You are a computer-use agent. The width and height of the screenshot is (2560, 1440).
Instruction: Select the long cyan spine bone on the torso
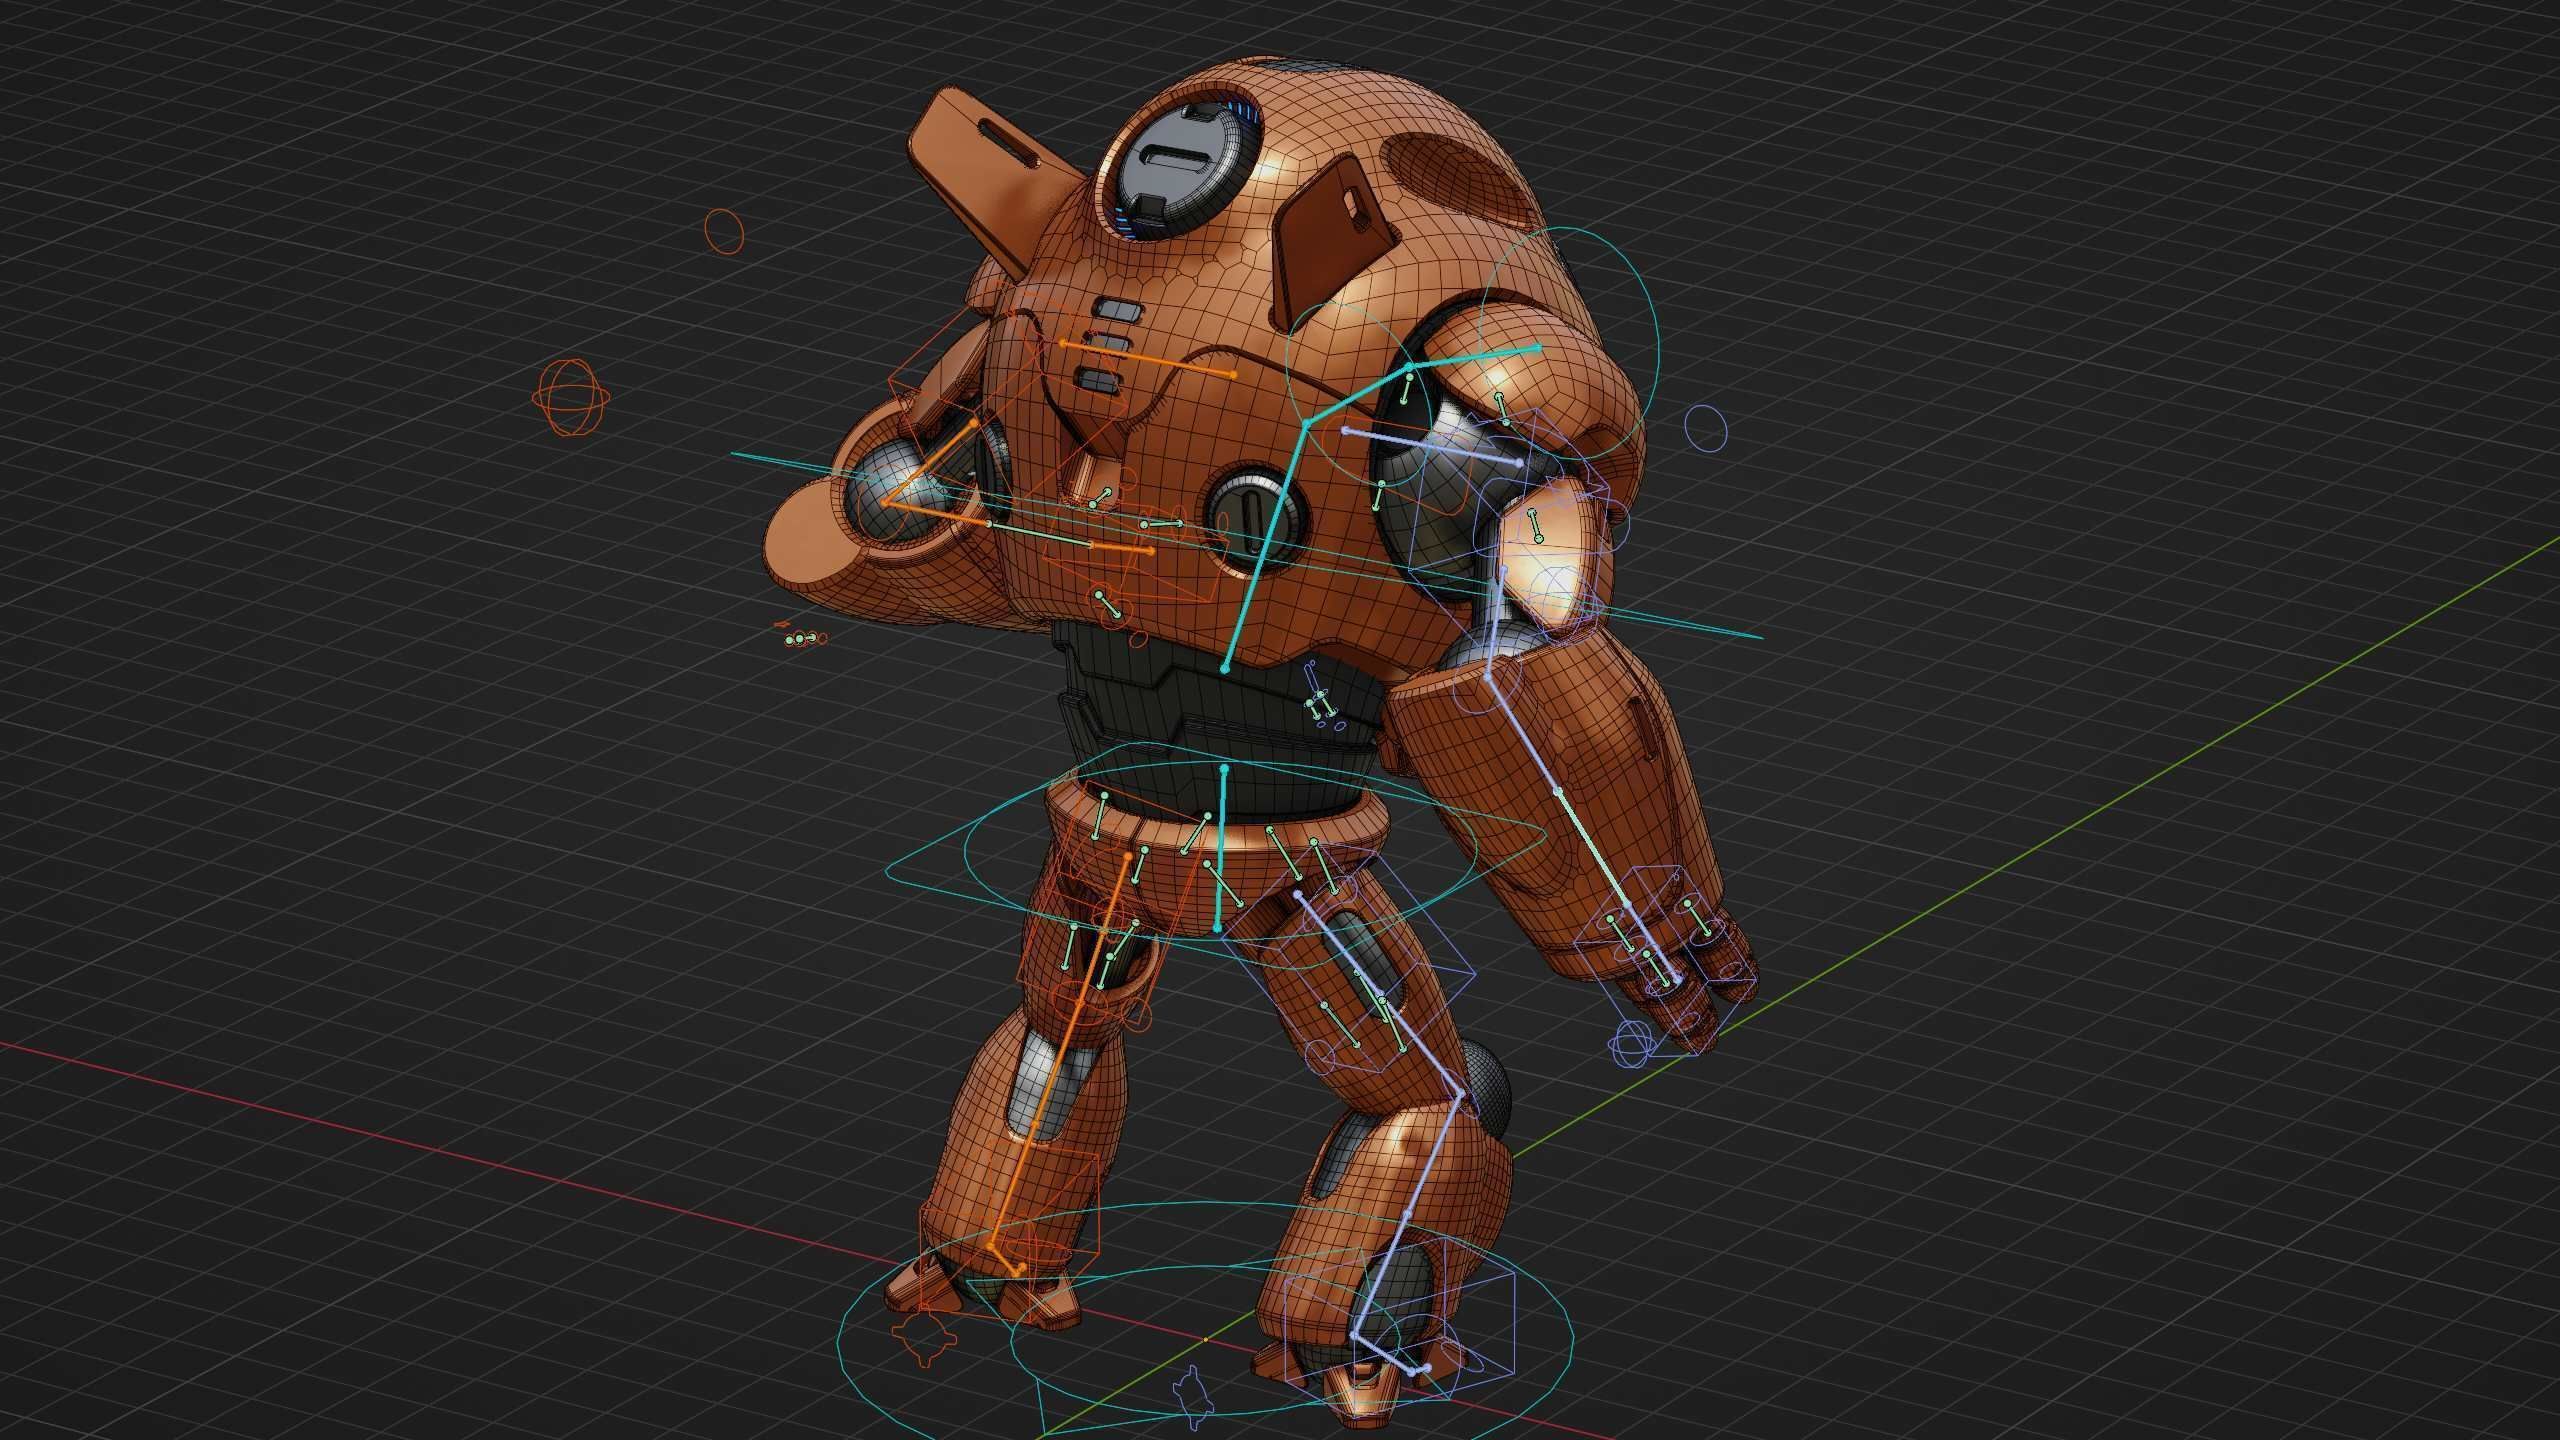1265,545
